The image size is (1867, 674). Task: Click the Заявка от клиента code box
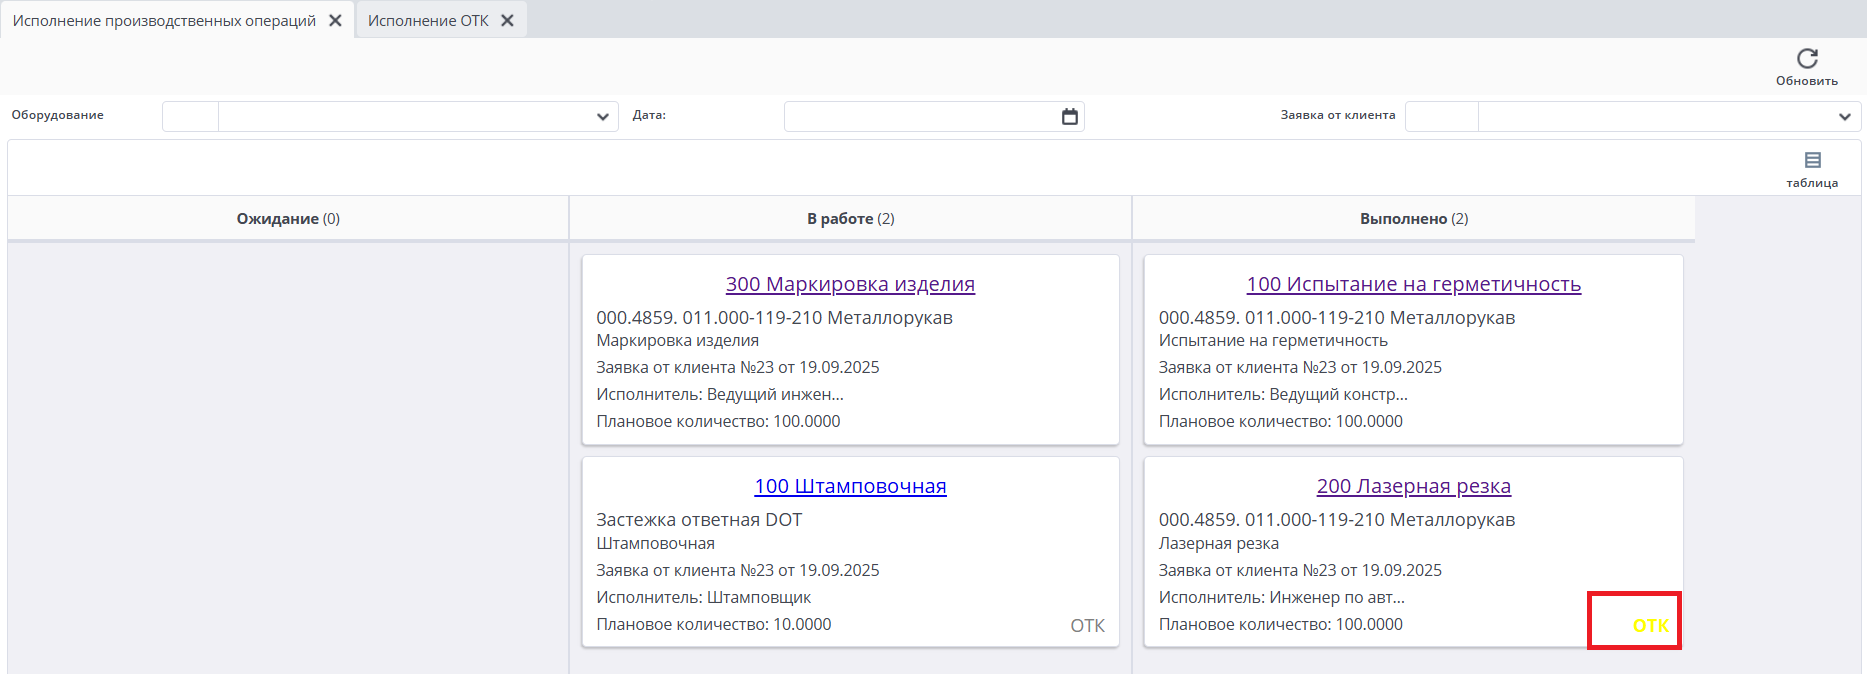[x=1441, y=117]
